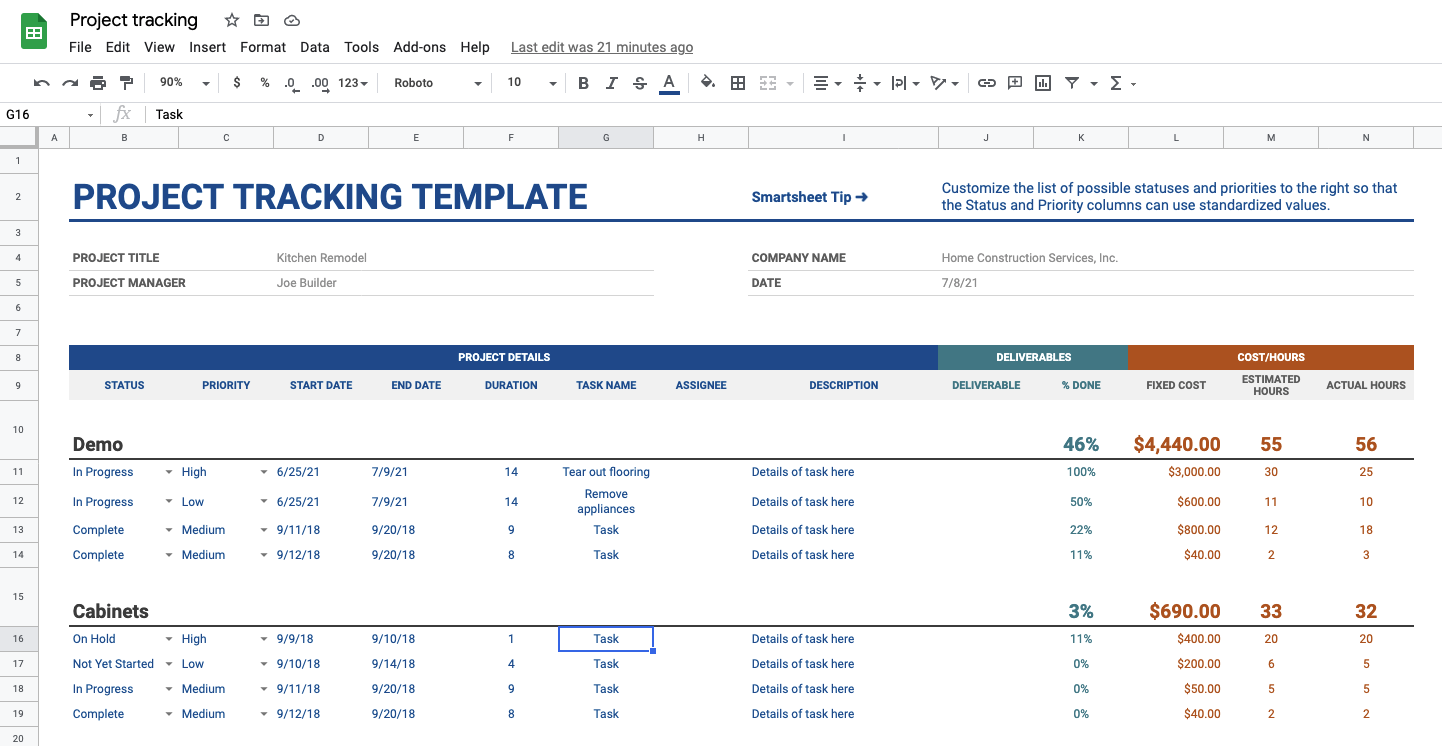The width and height of the screenshot is (1442, 746).
Task: Open the text color picker
Action: pyautogui.click(x=669, y=83)
